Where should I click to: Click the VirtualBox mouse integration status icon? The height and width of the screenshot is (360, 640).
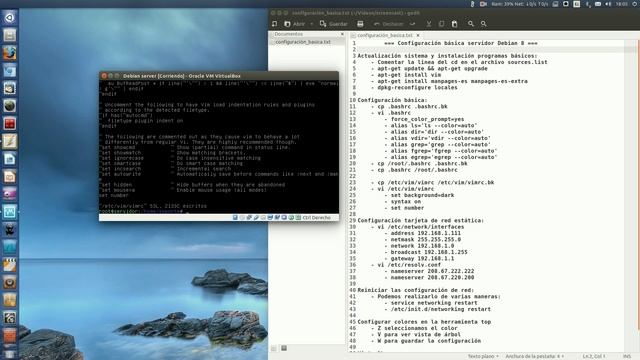pyautogui.click(x=291, y=218)
